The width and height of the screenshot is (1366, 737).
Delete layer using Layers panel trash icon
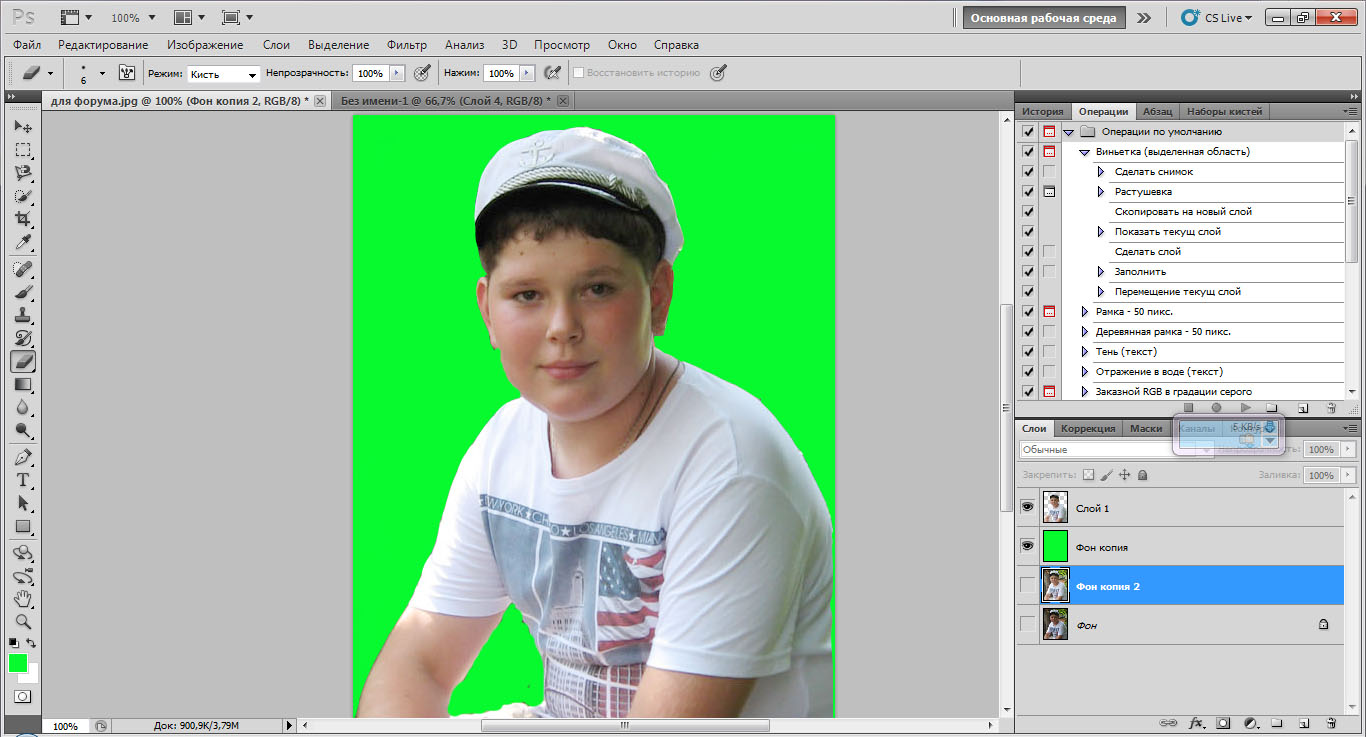[1330, 722]
